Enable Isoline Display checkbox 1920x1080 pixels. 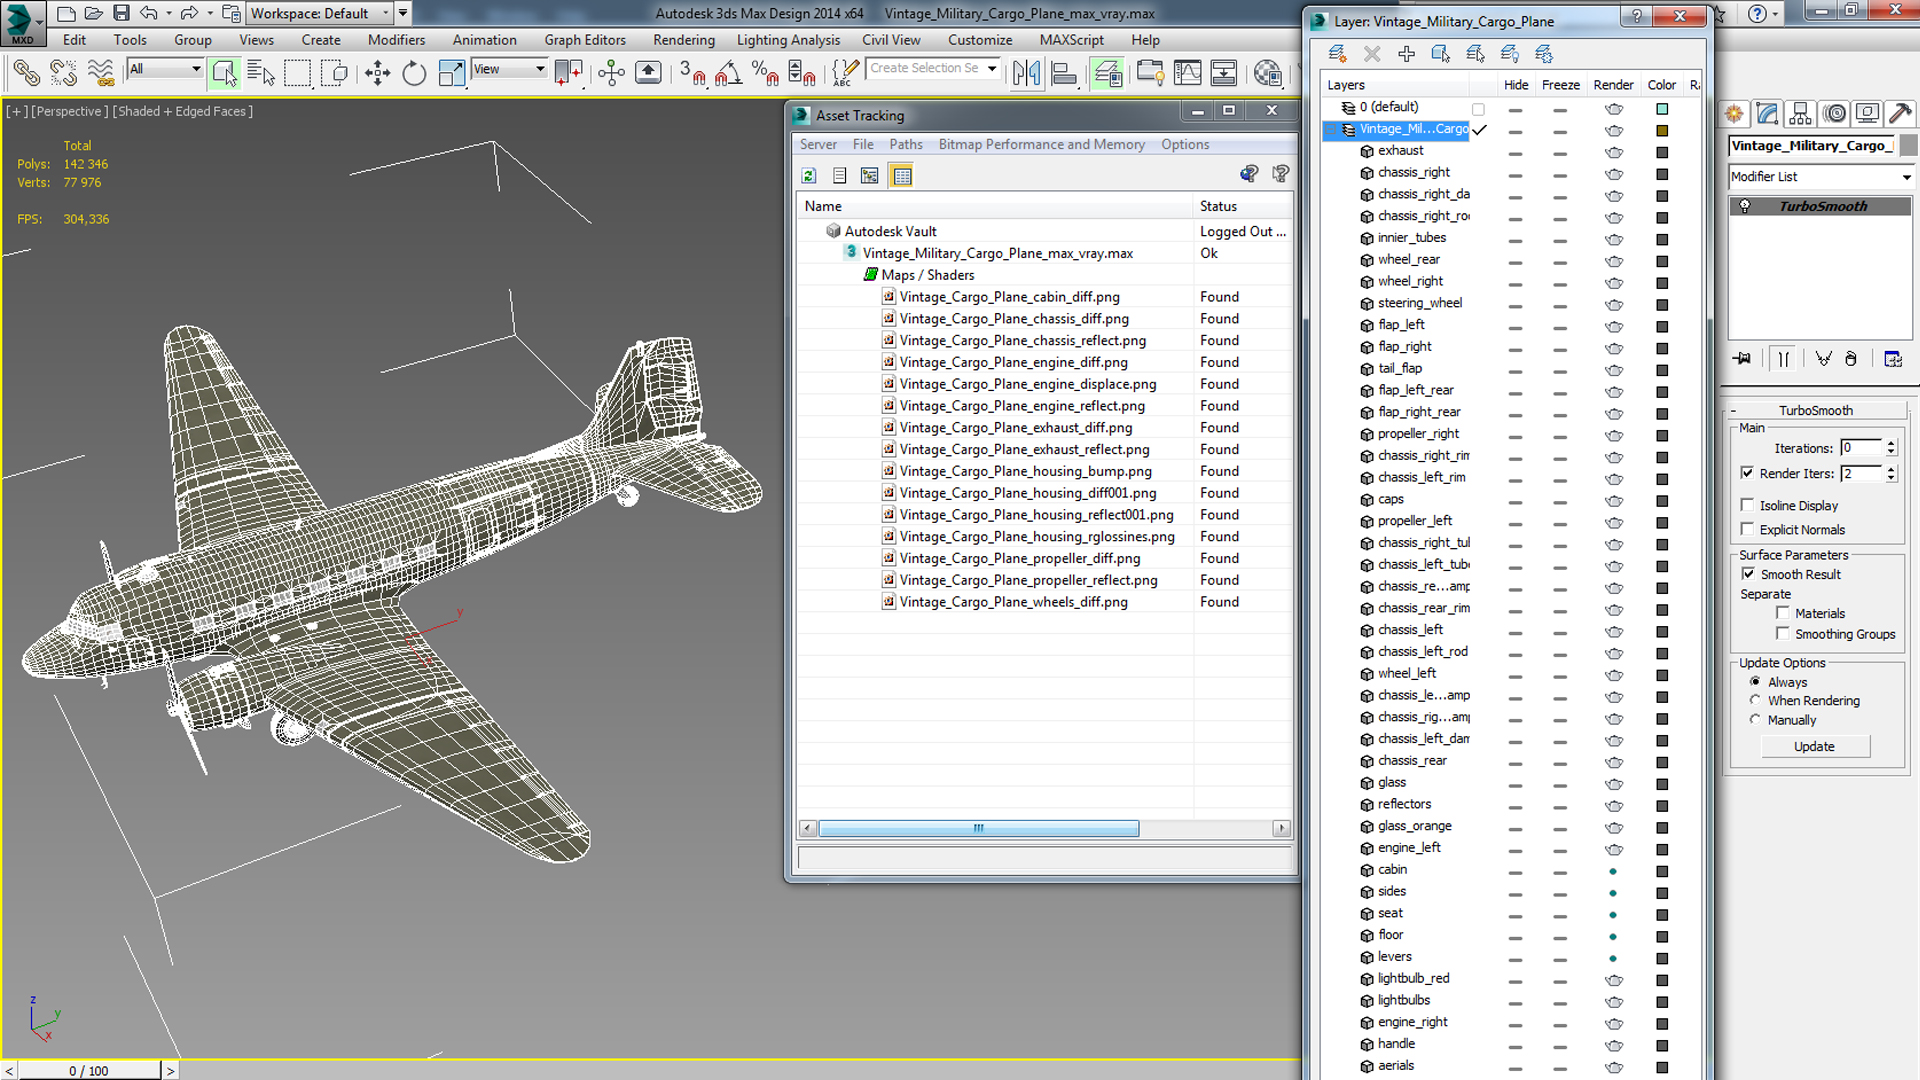point(1747,505)
